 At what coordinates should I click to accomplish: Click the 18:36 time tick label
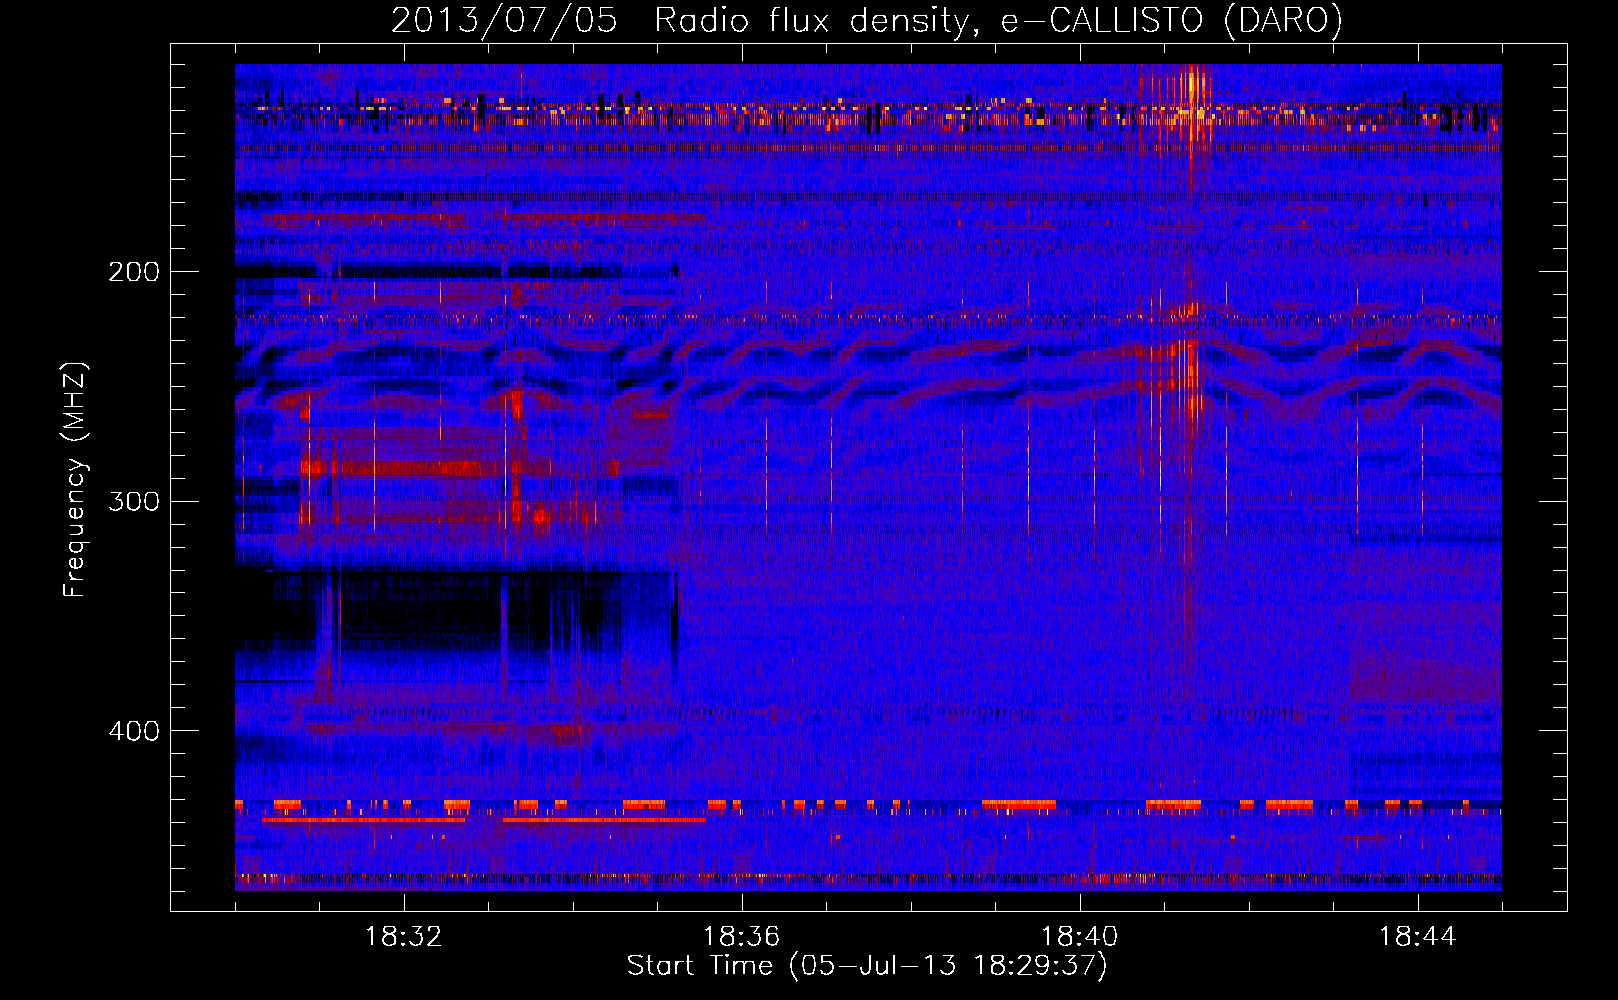741,937
